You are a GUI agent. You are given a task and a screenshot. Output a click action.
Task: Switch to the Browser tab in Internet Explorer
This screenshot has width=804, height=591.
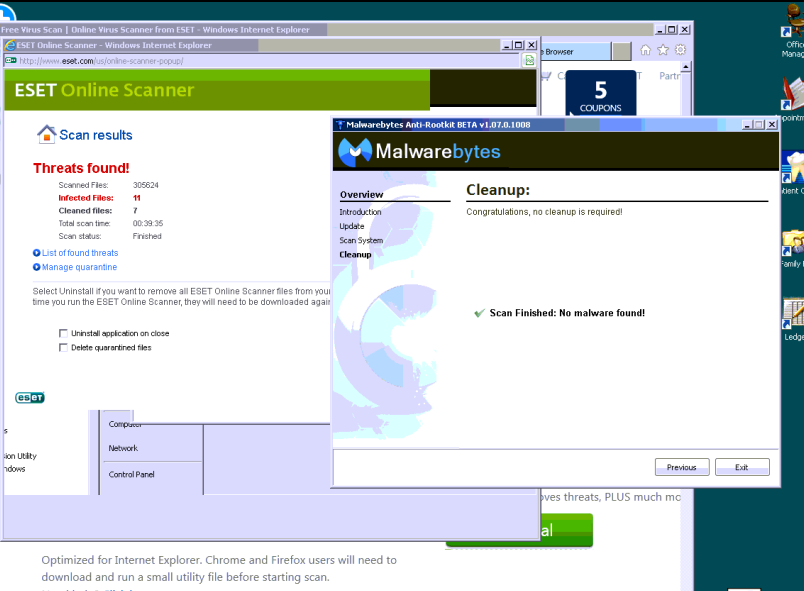(x=576, y=52)
